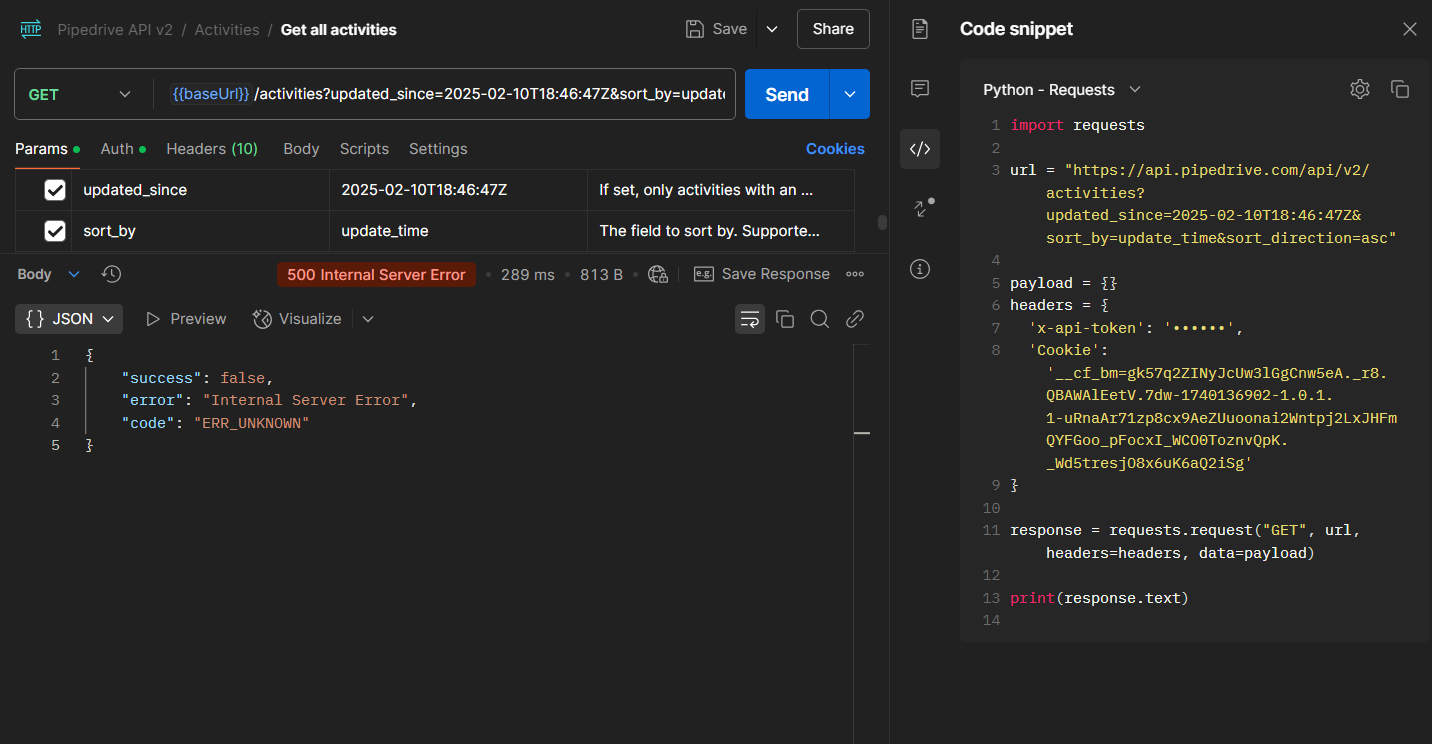This screenshot has height=744, width=1432.
Task: Click the blue Send button
Action: pos(786,94)
